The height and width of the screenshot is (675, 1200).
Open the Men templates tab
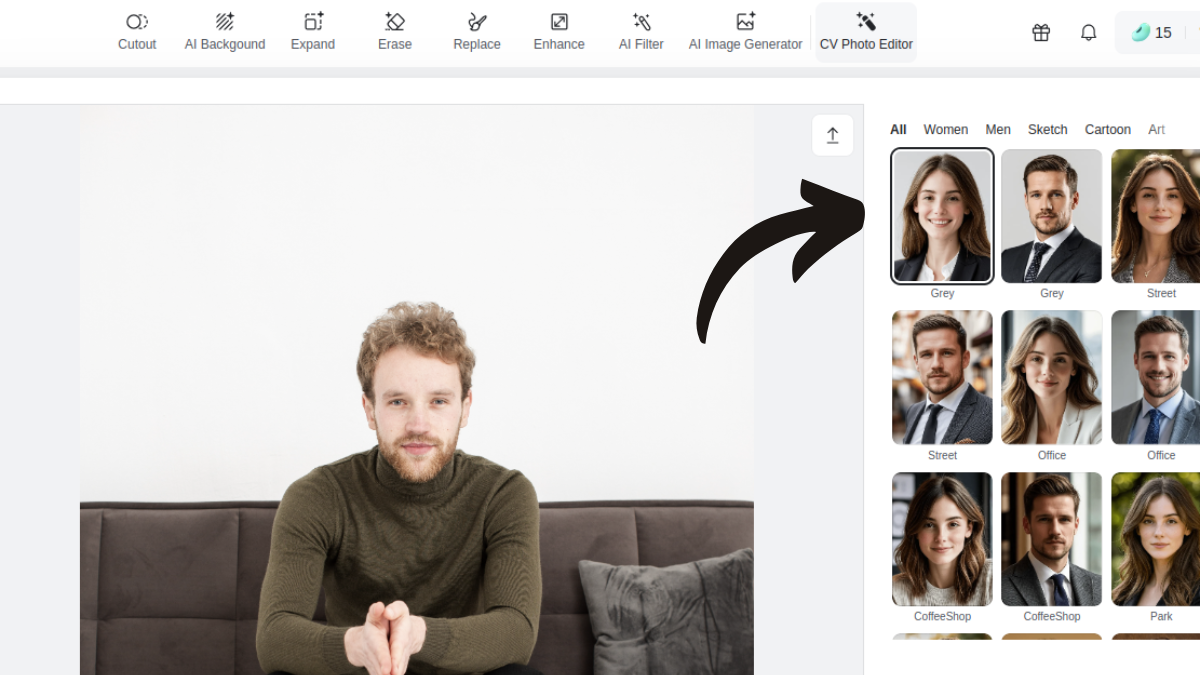998,129
